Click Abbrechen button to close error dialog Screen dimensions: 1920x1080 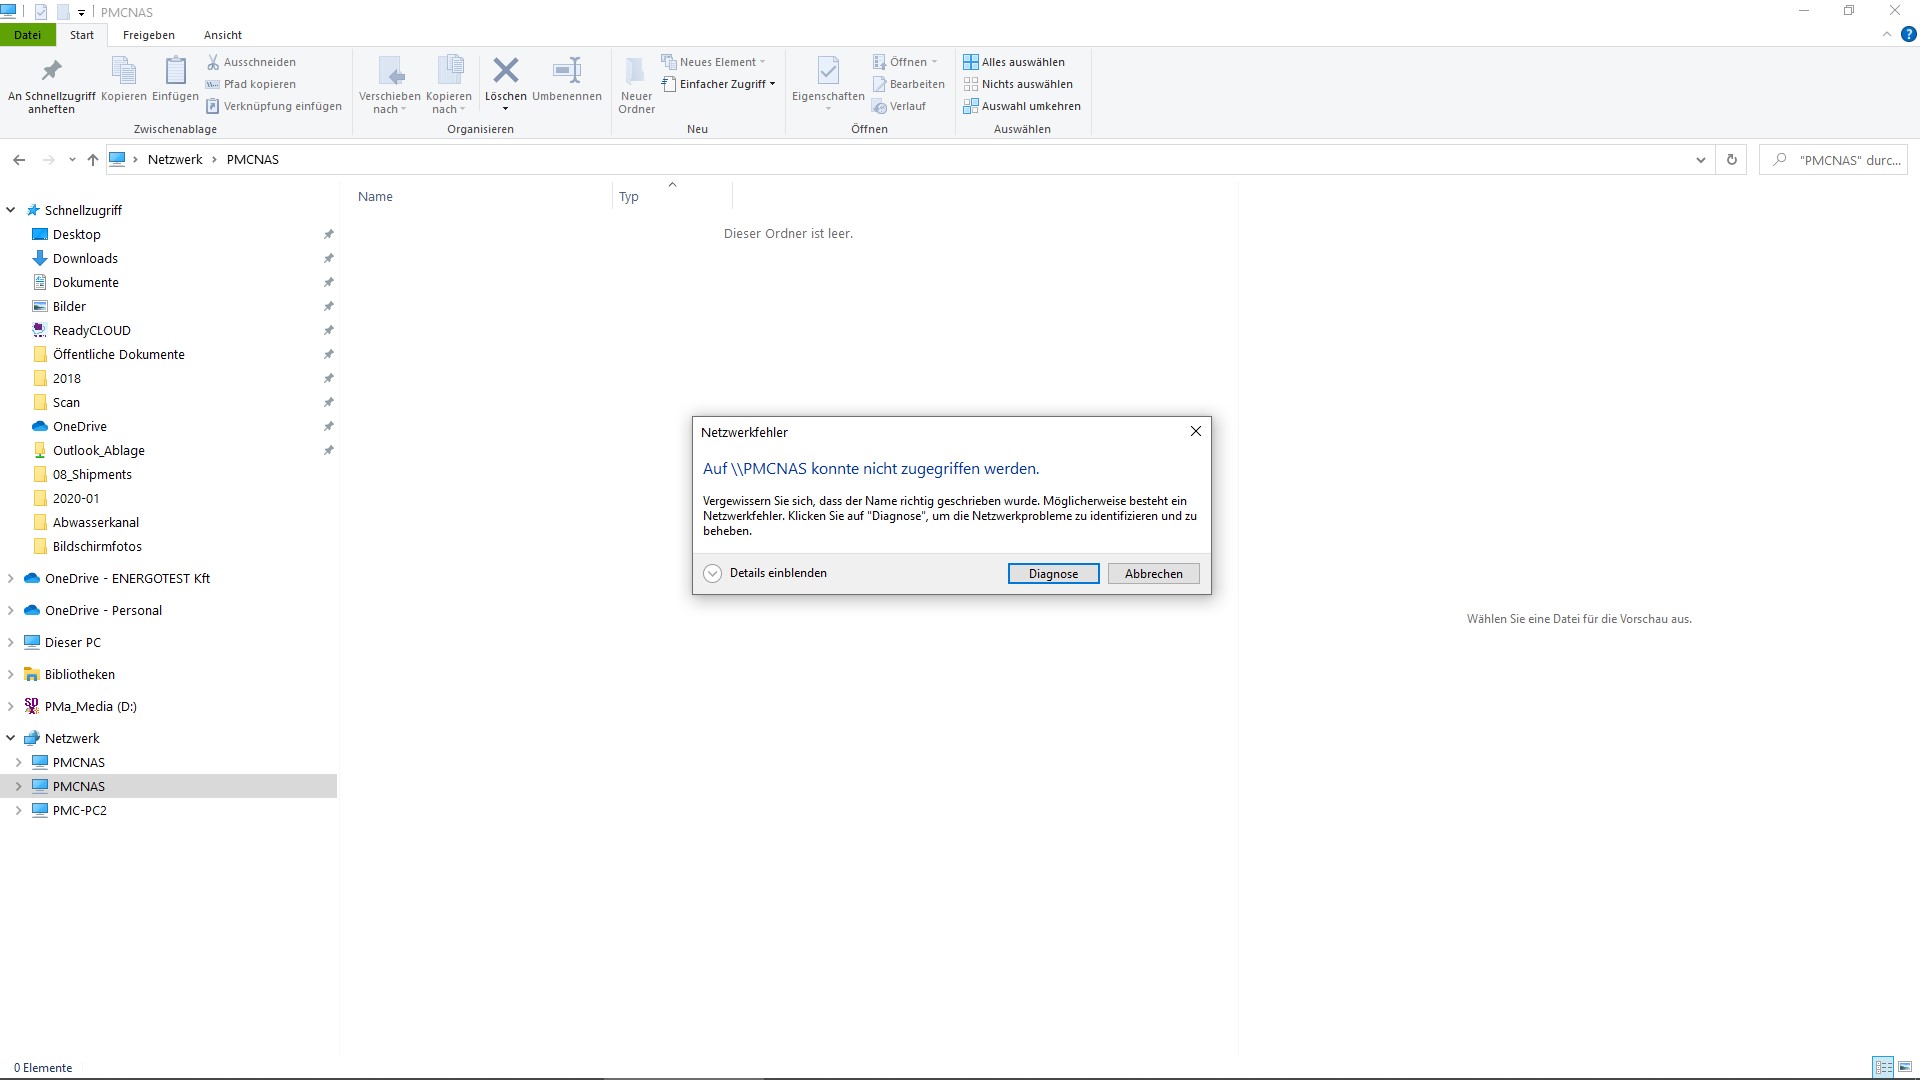tap(1154, 574)
